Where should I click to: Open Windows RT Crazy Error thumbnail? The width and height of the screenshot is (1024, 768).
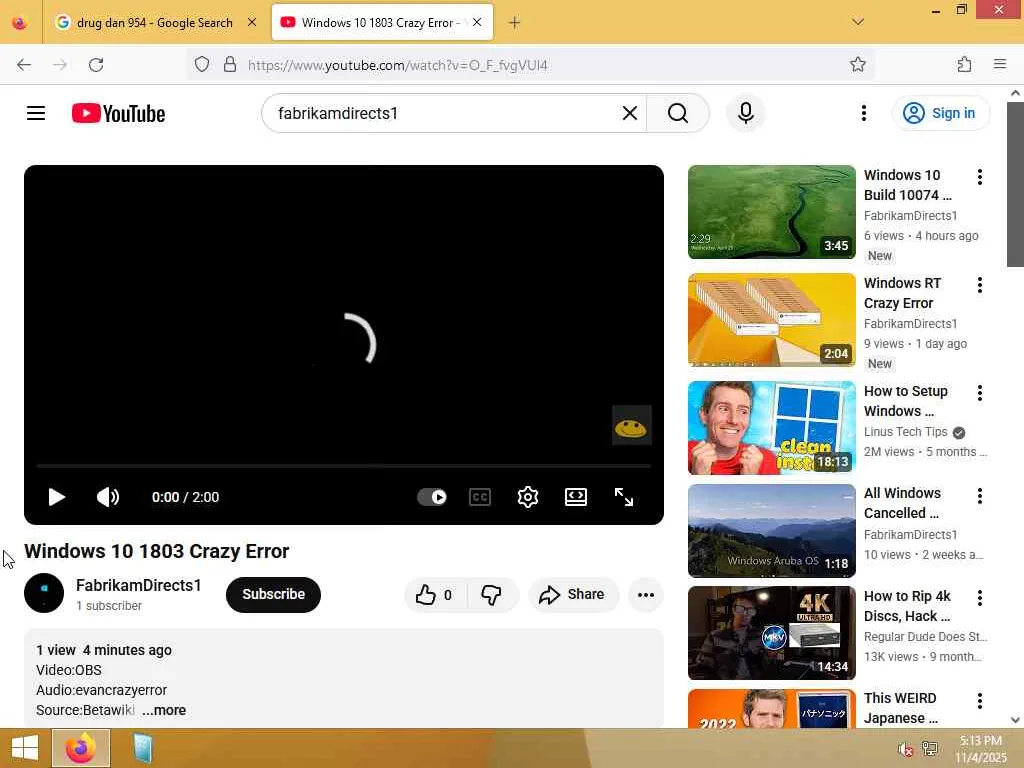coord(771,319)
